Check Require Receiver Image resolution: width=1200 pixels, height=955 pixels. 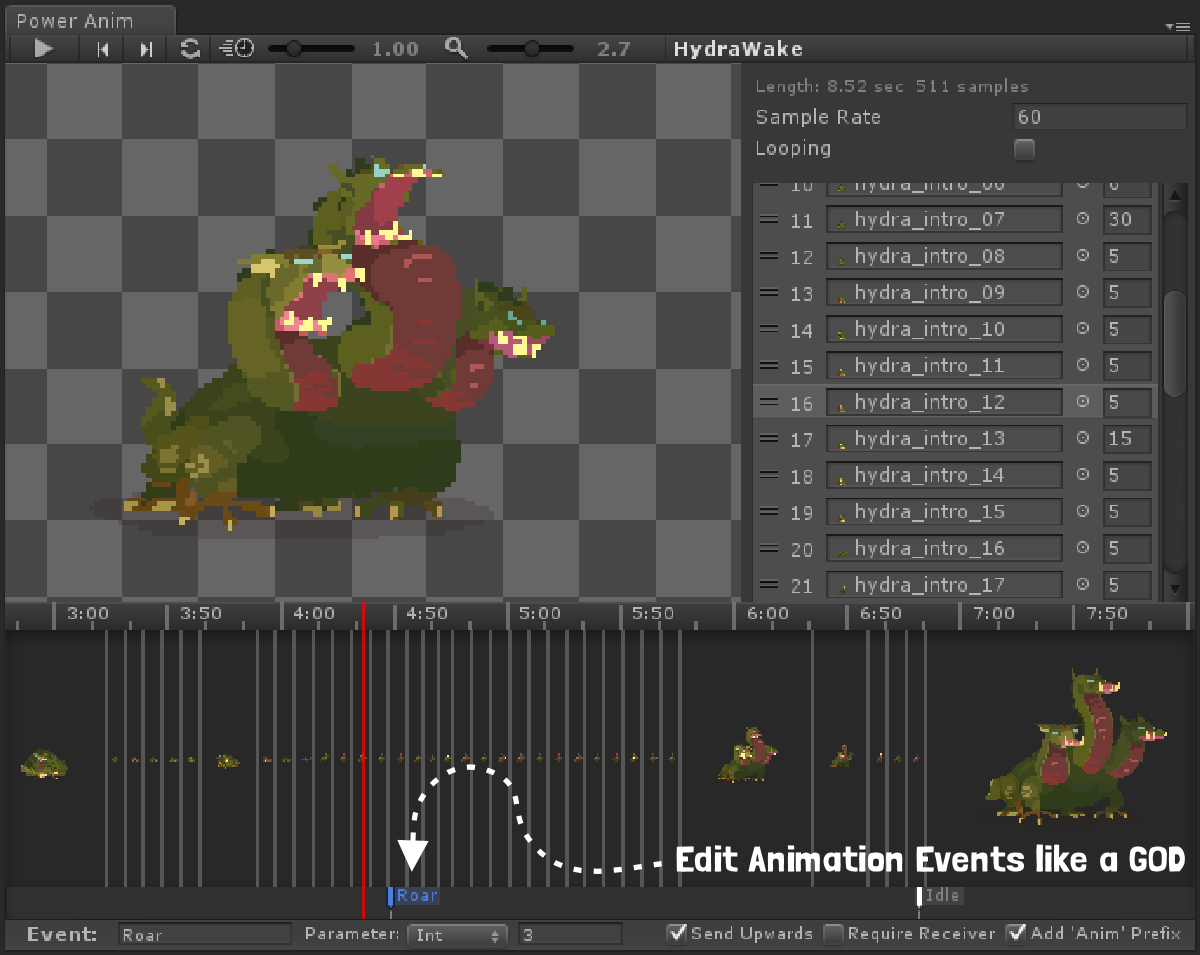[x=833, y=933]
